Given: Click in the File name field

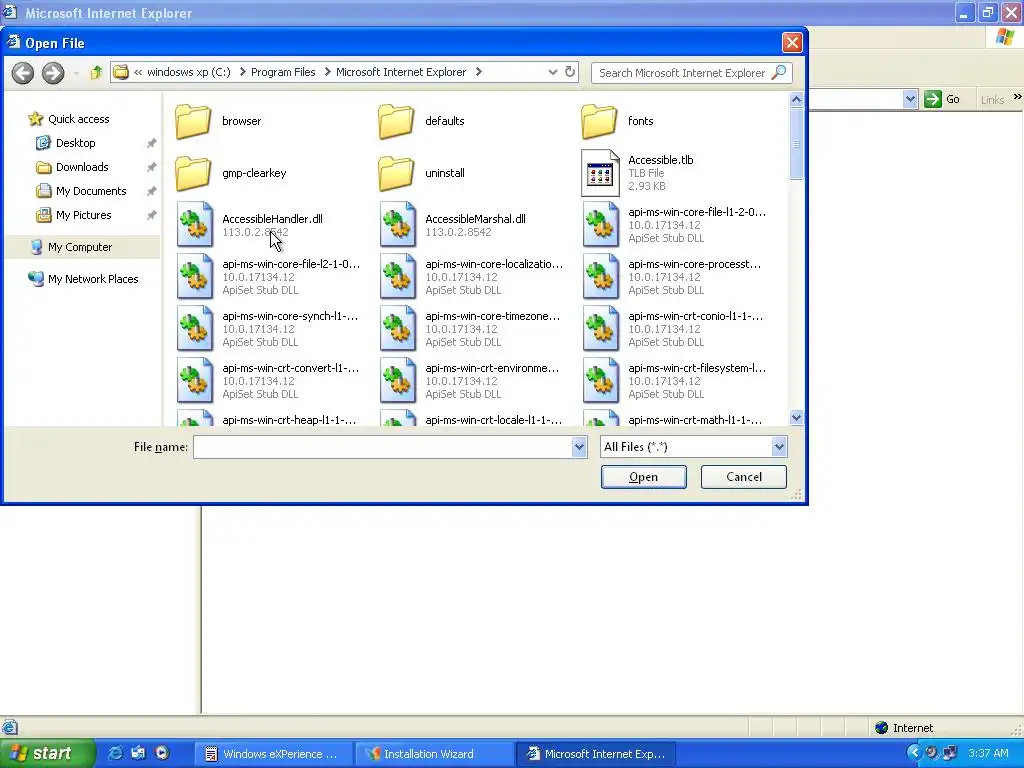Looking at the screenshot, I should click(383, 447).
